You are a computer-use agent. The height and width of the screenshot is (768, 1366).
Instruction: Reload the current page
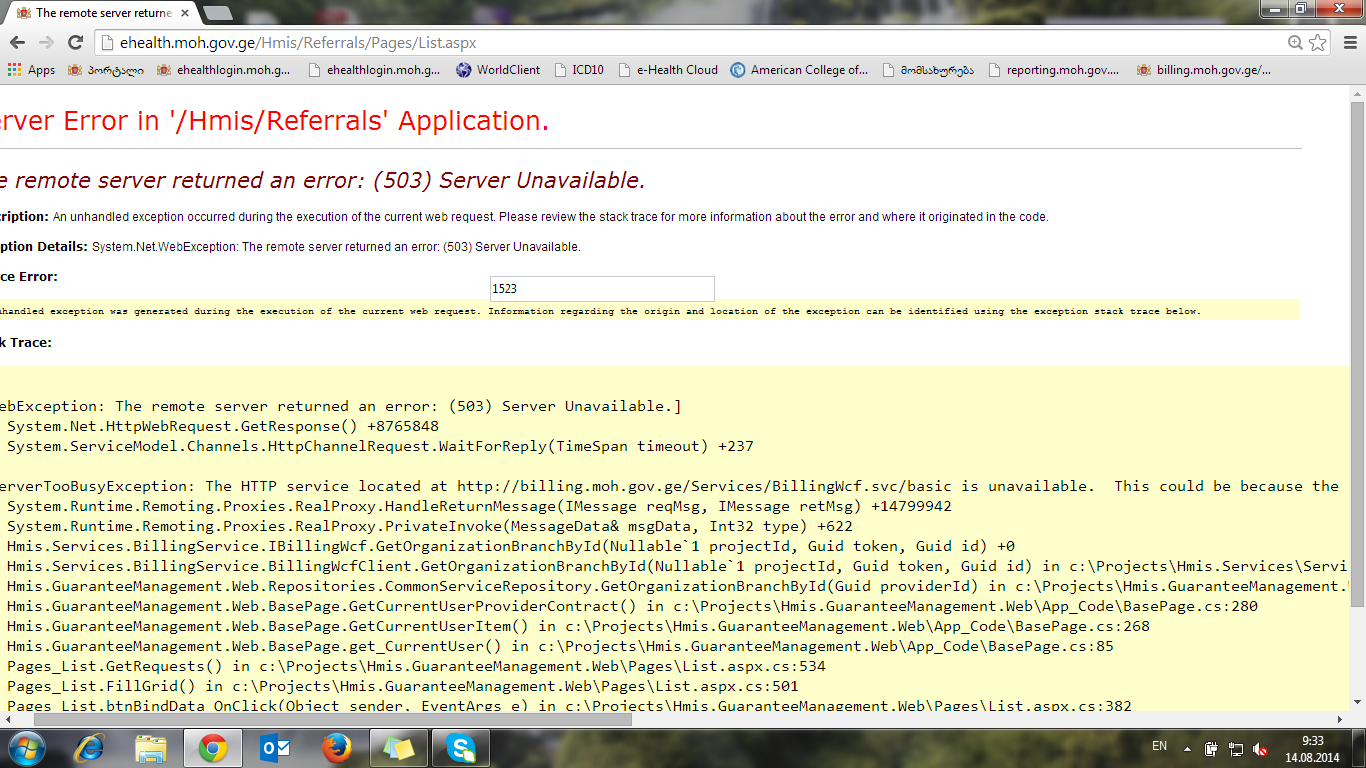tap(75, 43)
